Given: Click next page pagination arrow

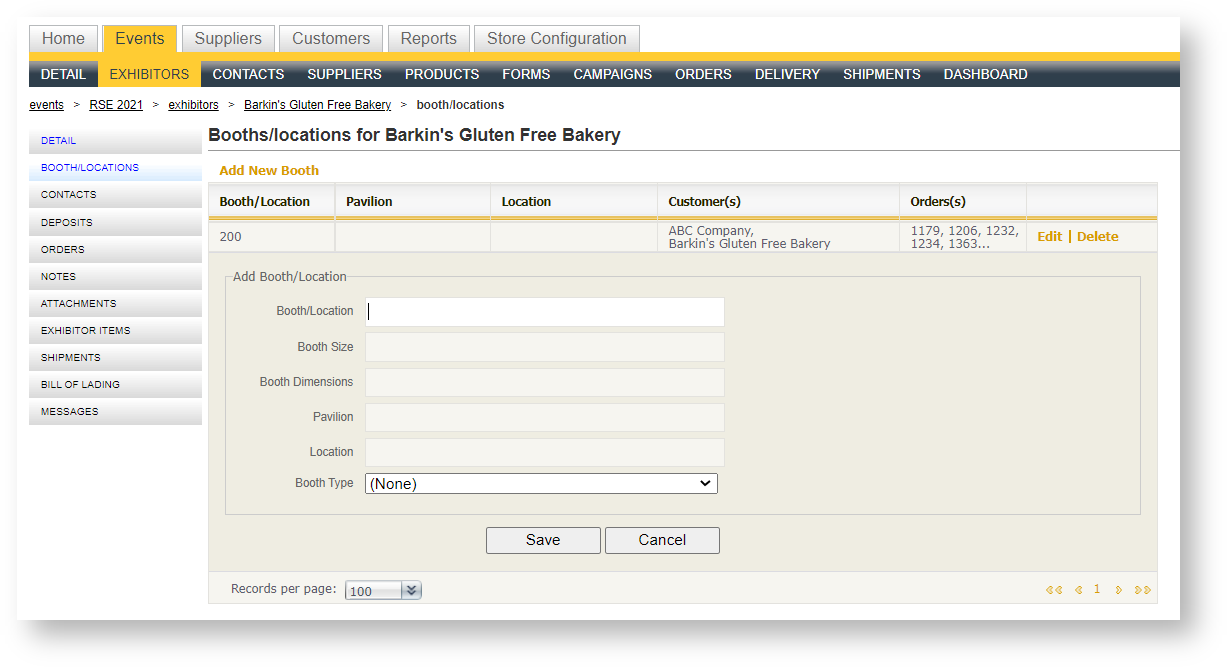Looking at the screenshot, I should 1119,590.
